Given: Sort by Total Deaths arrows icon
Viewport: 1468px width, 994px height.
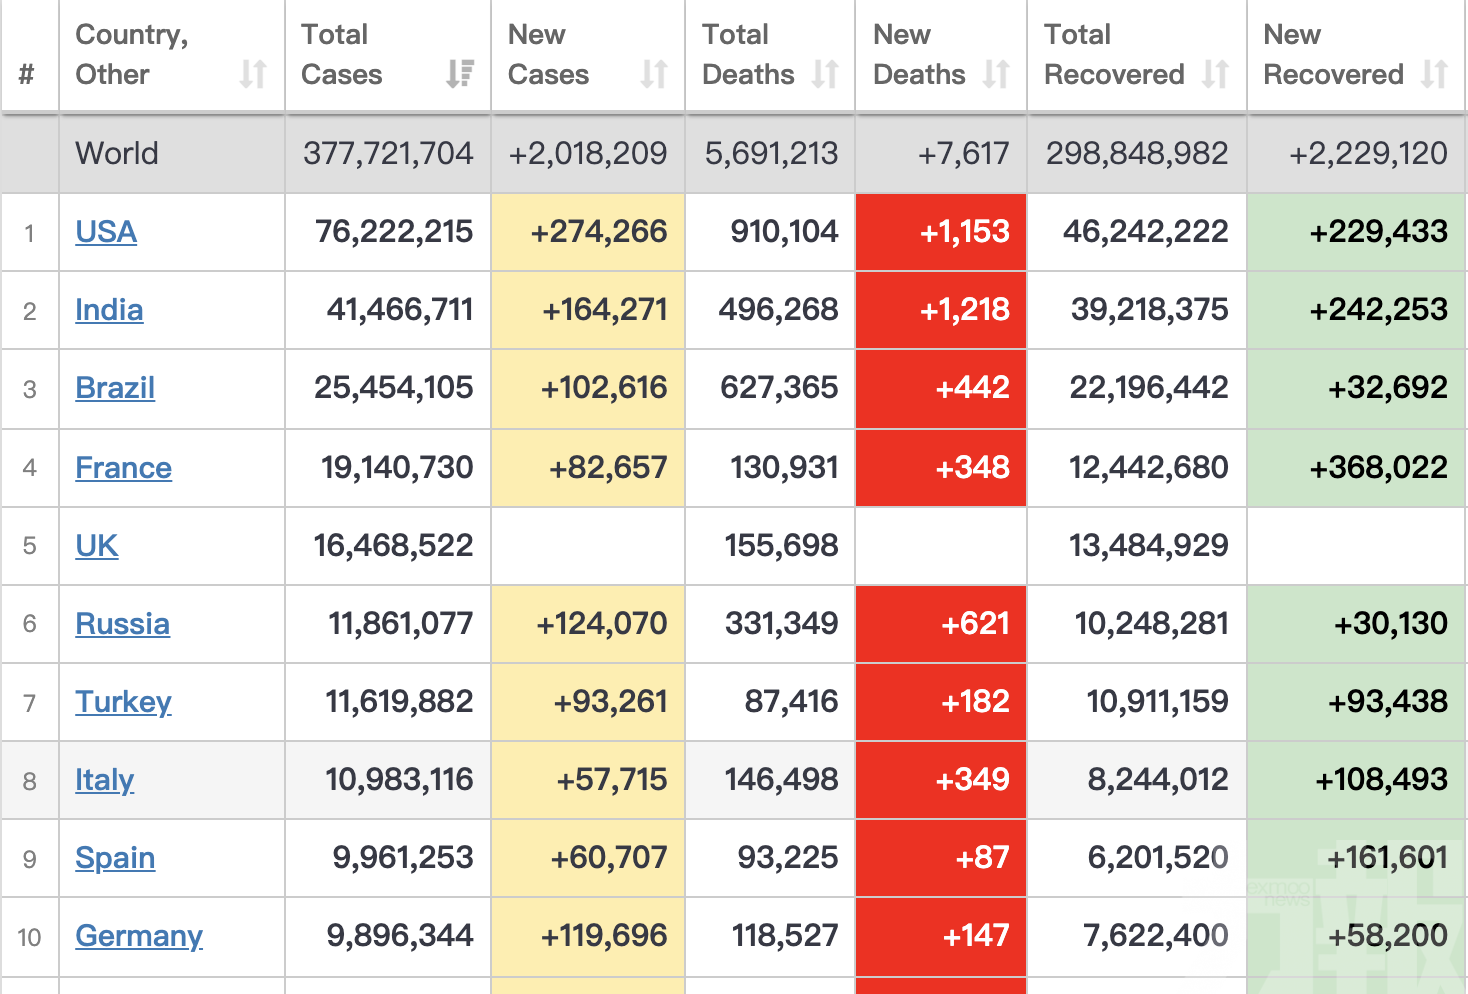Looking at the screenshot, I should pos(825,74).
